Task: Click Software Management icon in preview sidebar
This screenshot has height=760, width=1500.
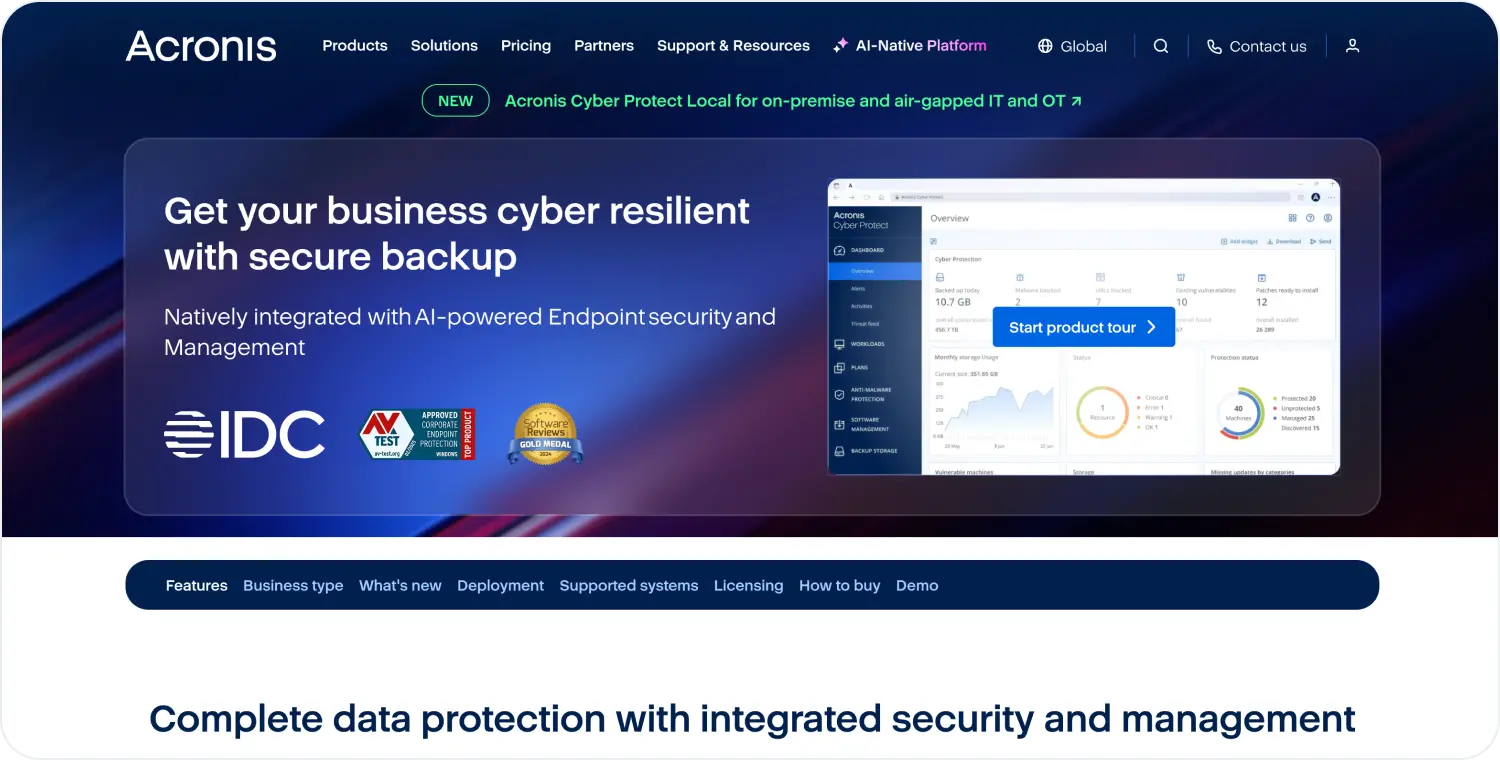Action: (x=839, y=424)
